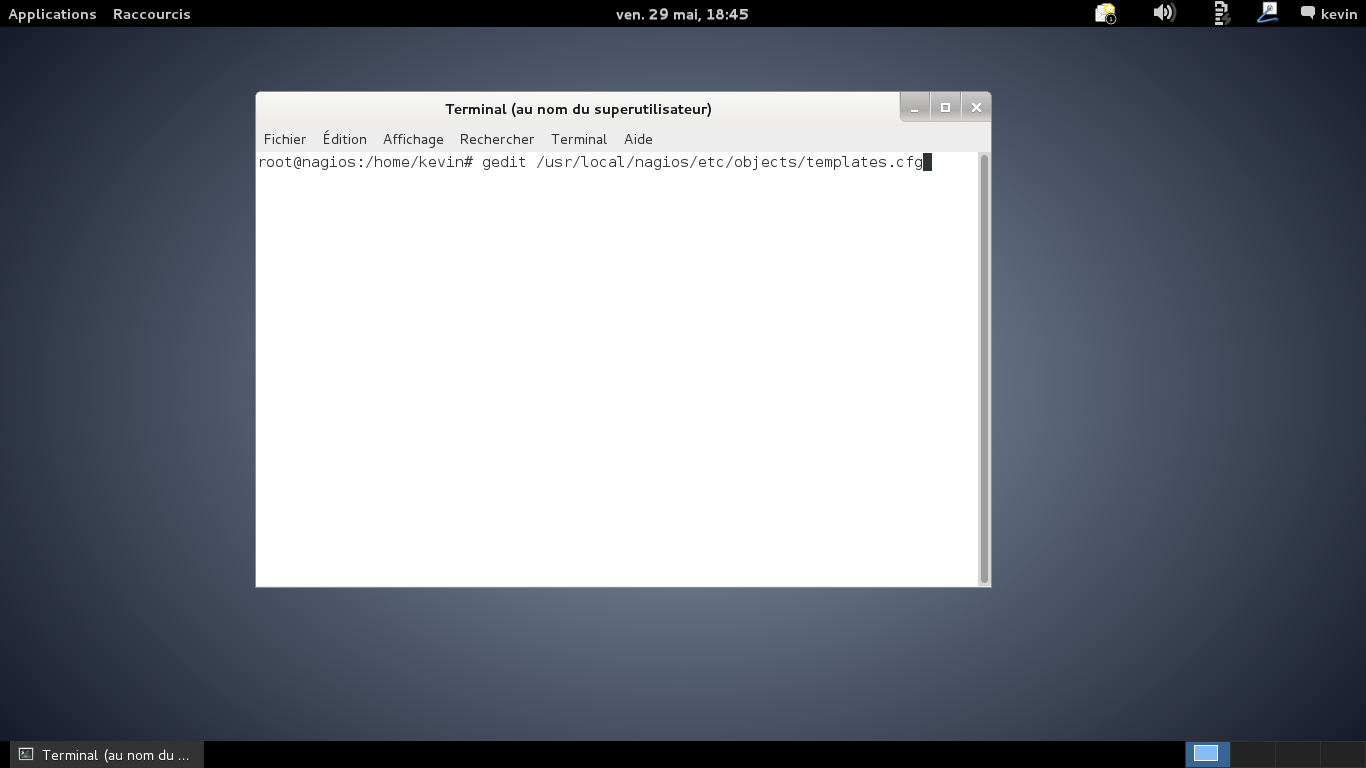
Task: Click the Terminal window title bar text
Action: pyautogui.click(x=578, y=109)
